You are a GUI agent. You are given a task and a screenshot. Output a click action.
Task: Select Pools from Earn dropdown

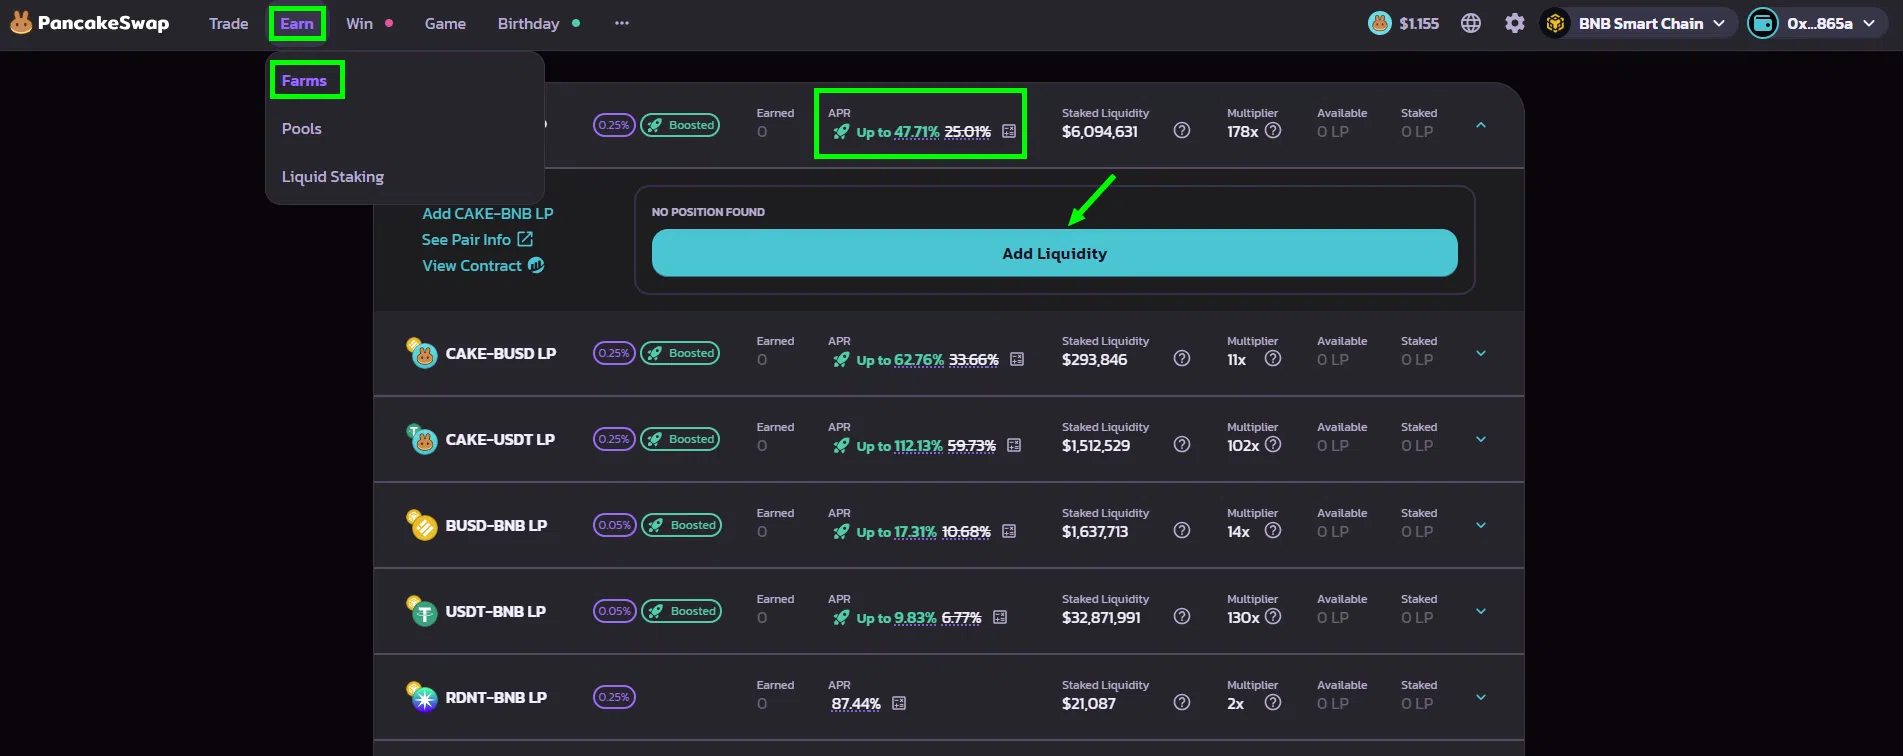[301, 128]
